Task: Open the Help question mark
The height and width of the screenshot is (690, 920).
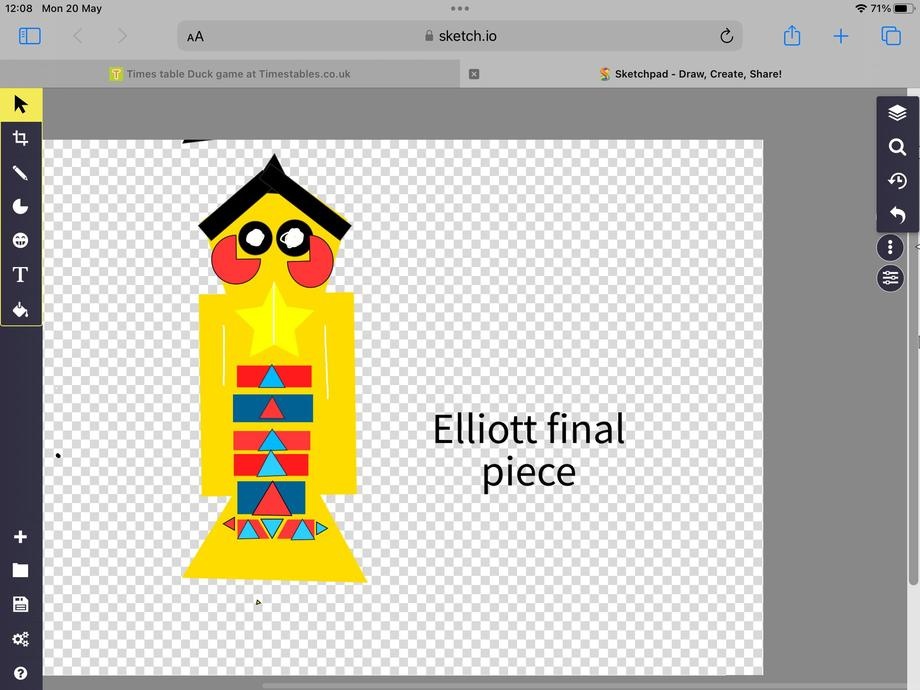Action: point(21,673)
